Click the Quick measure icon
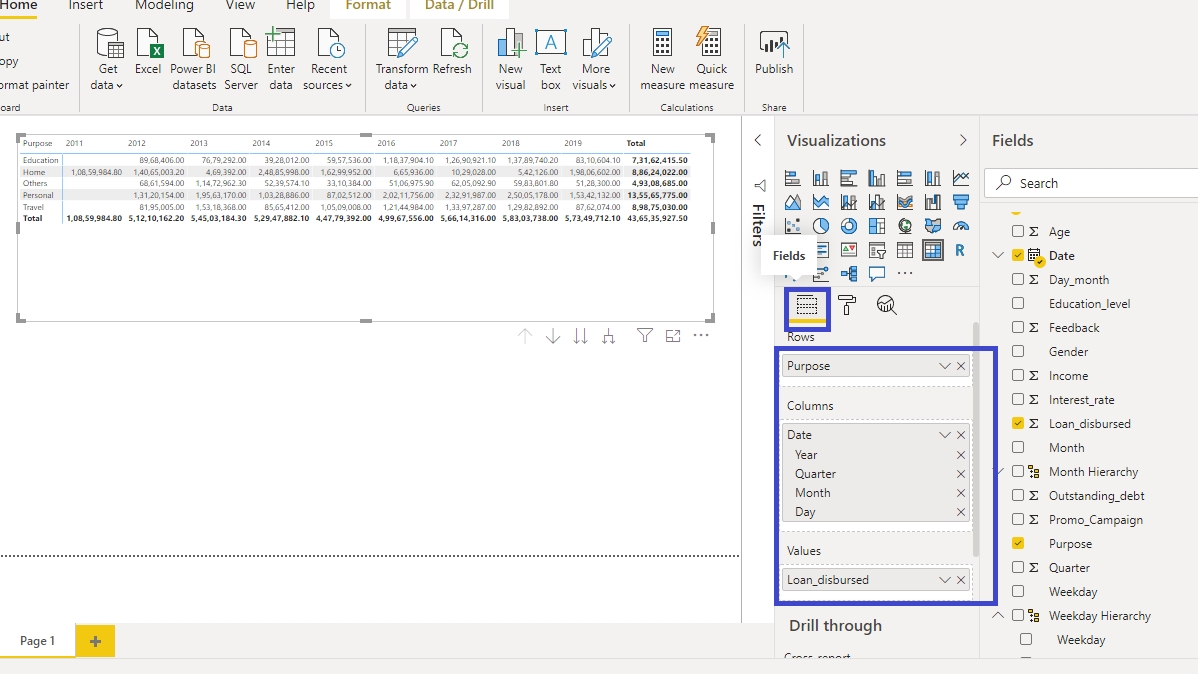The width and height of the screenshot is (1198, 674). coord(711,59)
